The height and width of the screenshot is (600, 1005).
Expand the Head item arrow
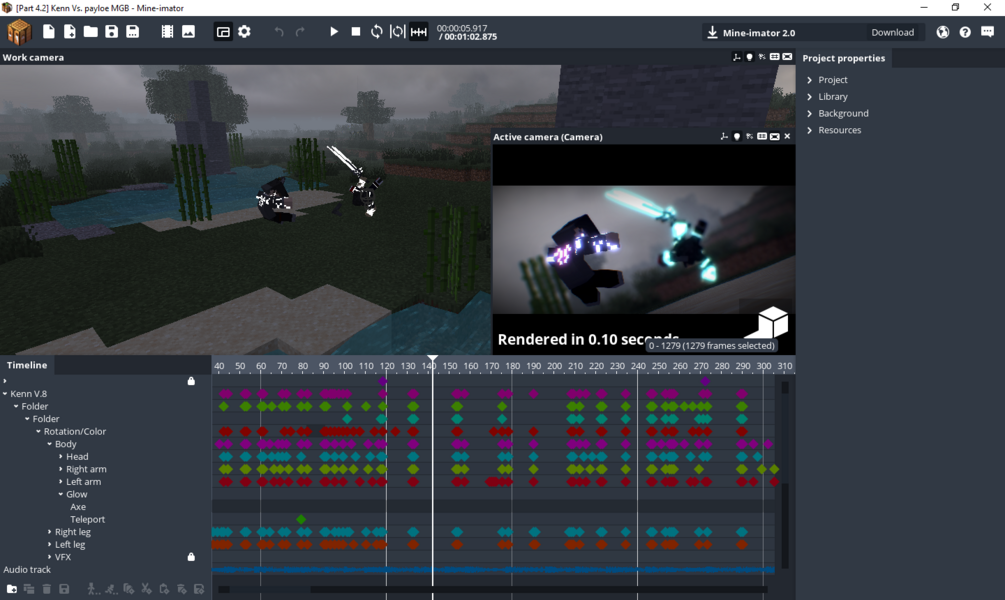[61, 456]
